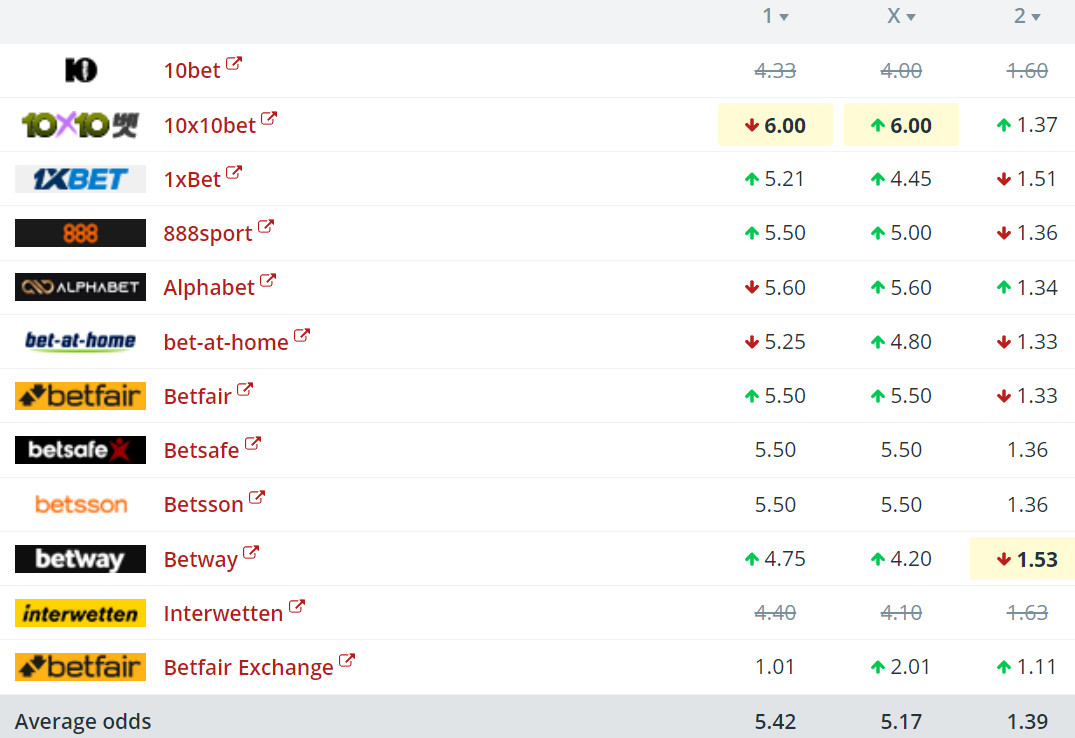Click external link icon next to 10x10bet
The height and width of the screenshot is (738, 1075).
click(x=269, y=118)
